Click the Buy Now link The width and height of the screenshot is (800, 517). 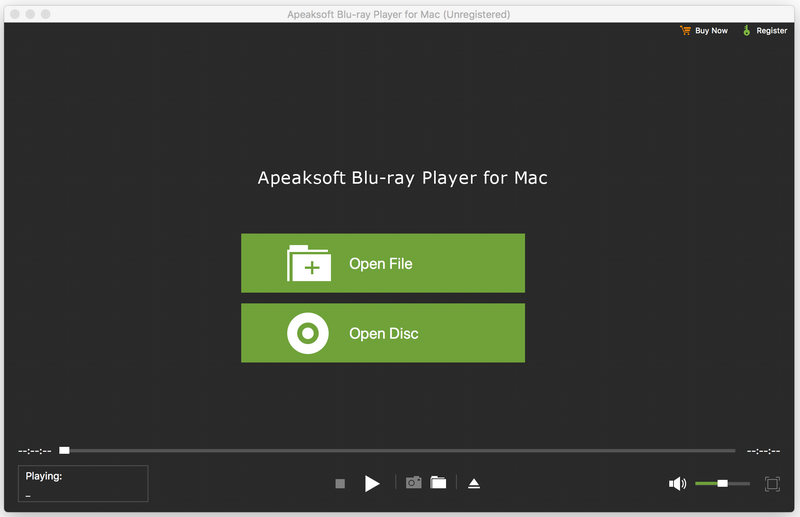704,31
